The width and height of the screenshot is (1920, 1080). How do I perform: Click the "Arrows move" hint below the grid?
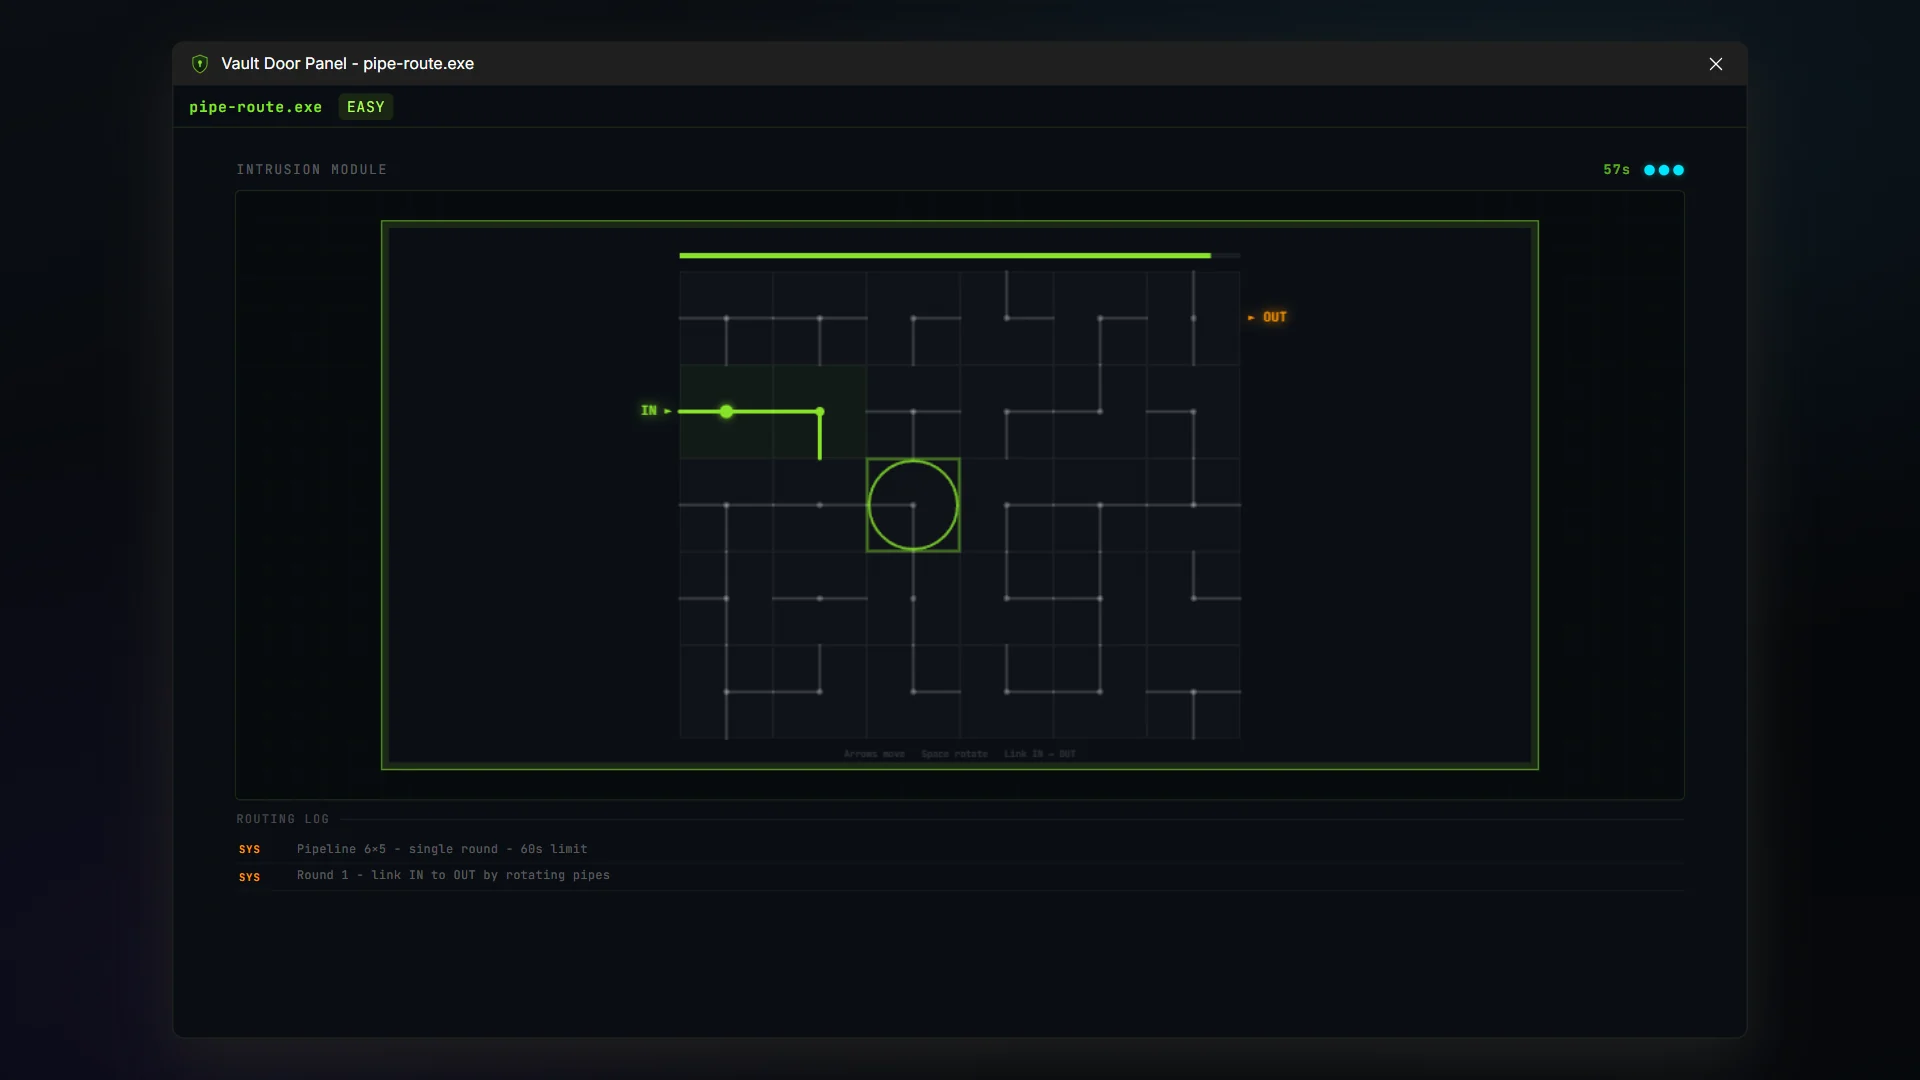(x=874, y=754)
